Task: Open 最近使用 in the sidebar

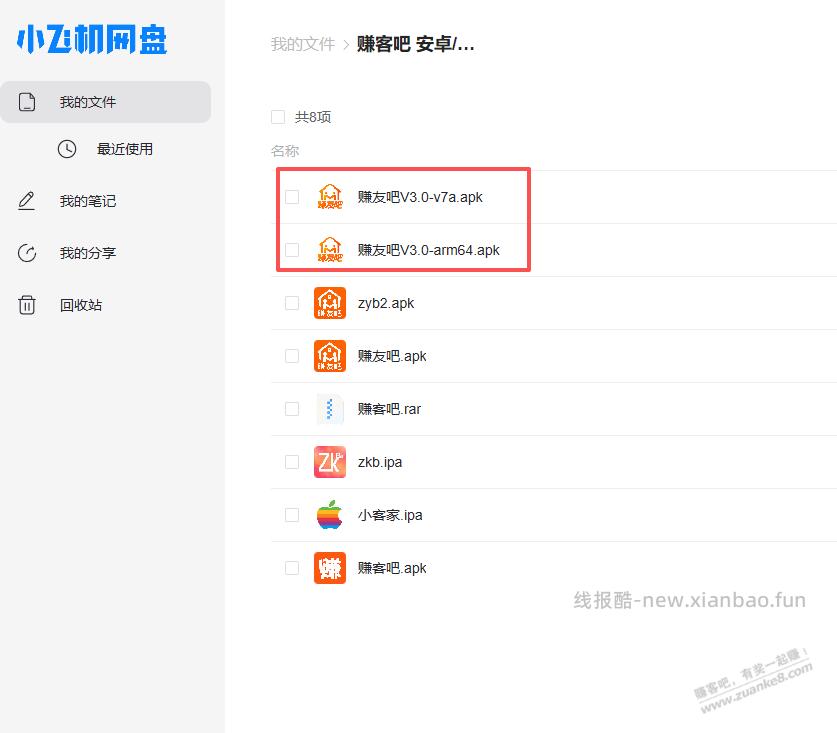Action: tap(125, 149)
